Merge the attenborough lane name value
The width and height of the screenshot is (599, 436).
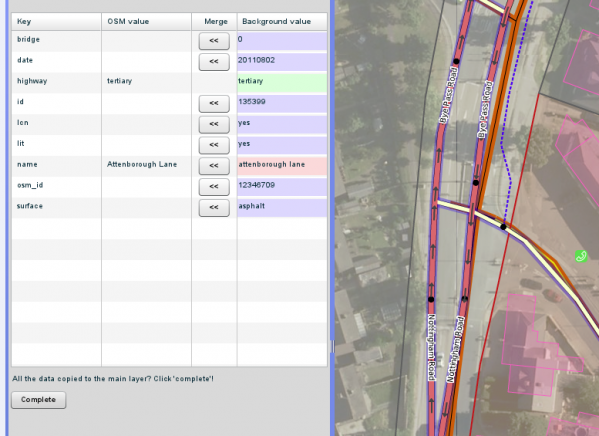point(214,166)
